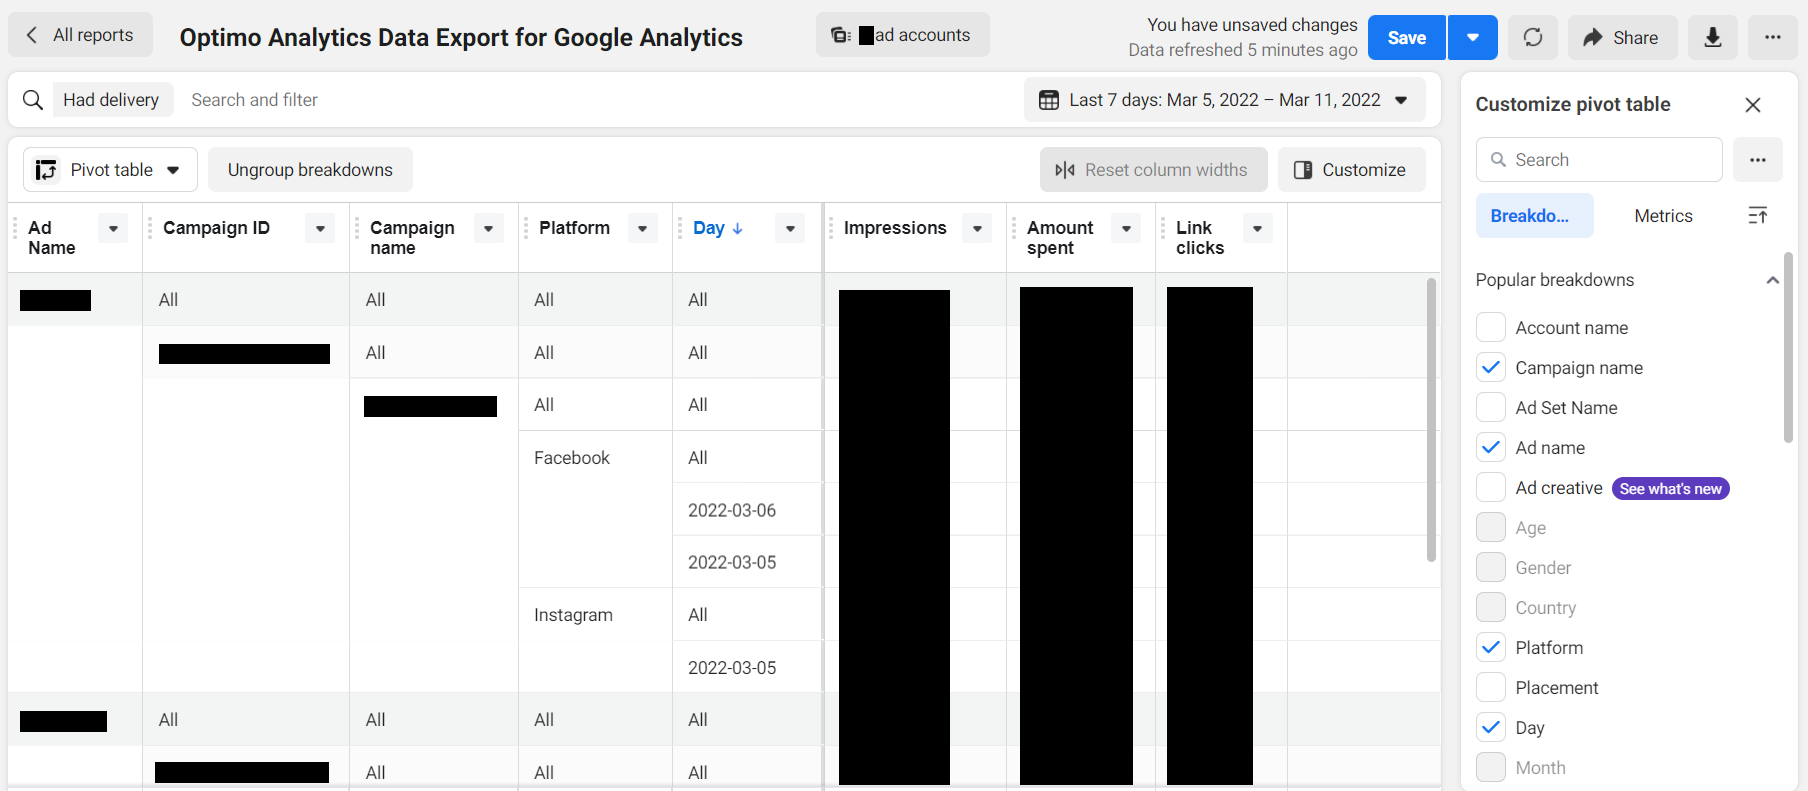Close the Customize pivot table panel
This screenshot has width=1808, height=791.
pos(1752,105)
